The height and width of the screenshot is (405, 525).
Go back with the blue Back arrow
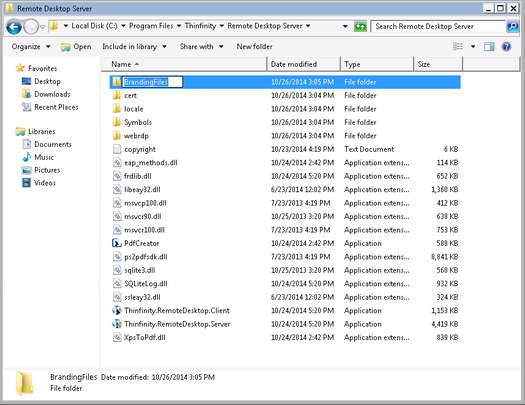14,27
